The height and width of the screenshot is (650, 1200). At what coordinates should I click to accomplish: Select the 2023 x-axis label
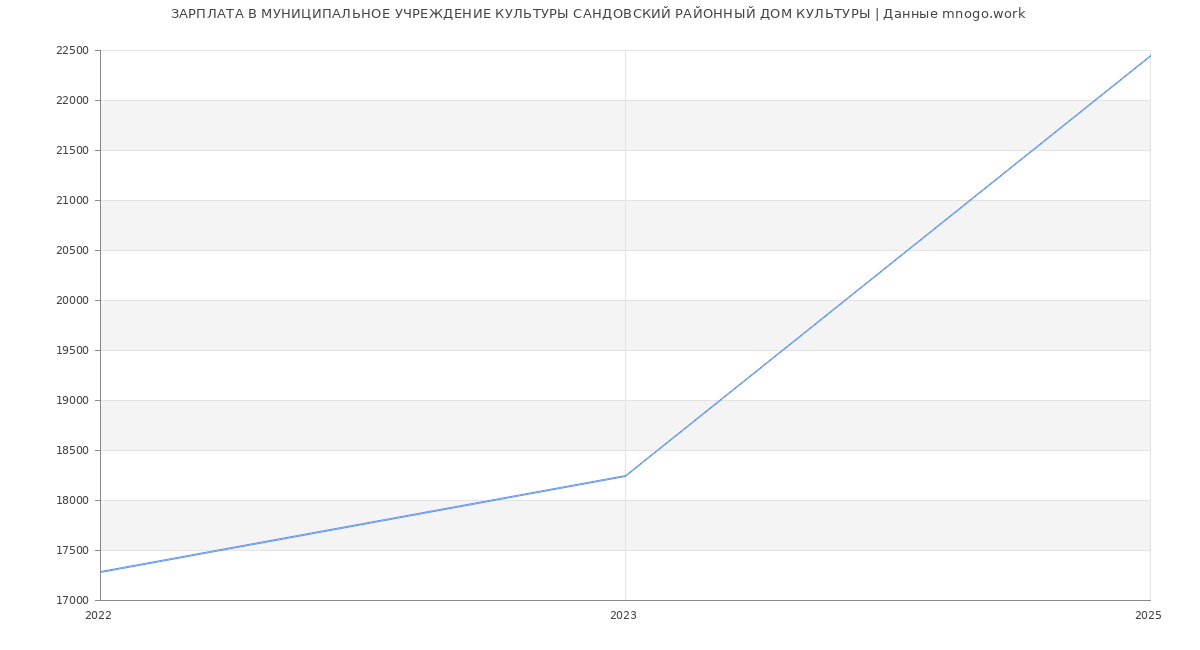coord(623,616)
